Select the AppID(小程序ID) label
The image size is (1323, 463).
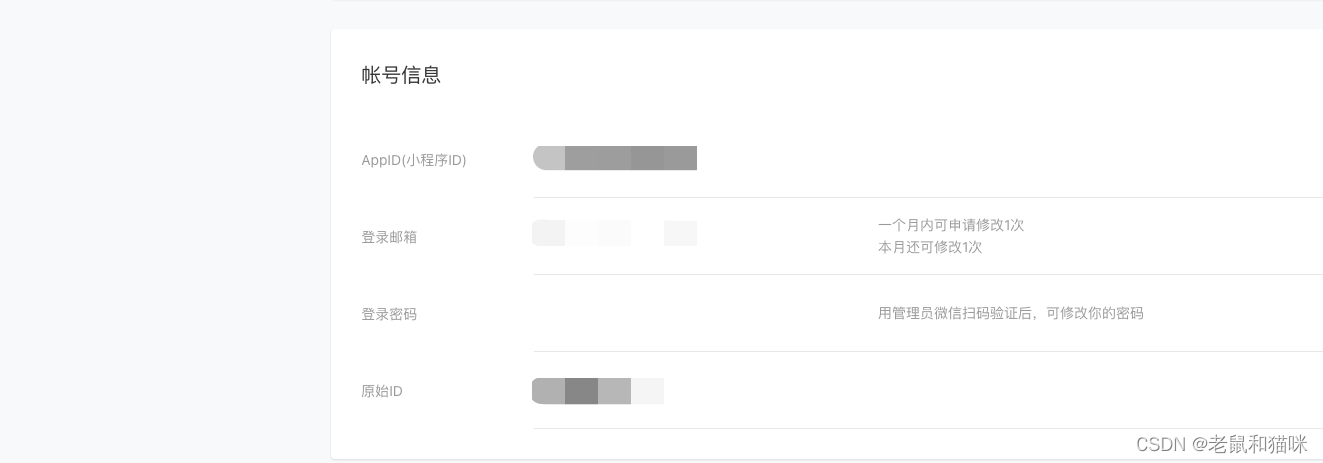pyautogui.click(x=414, y=160)
